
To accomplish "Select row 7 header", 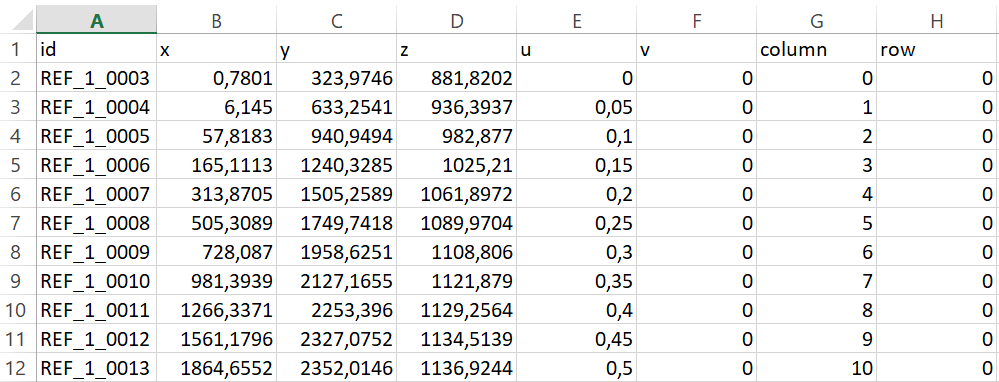I will pos(18,223).
